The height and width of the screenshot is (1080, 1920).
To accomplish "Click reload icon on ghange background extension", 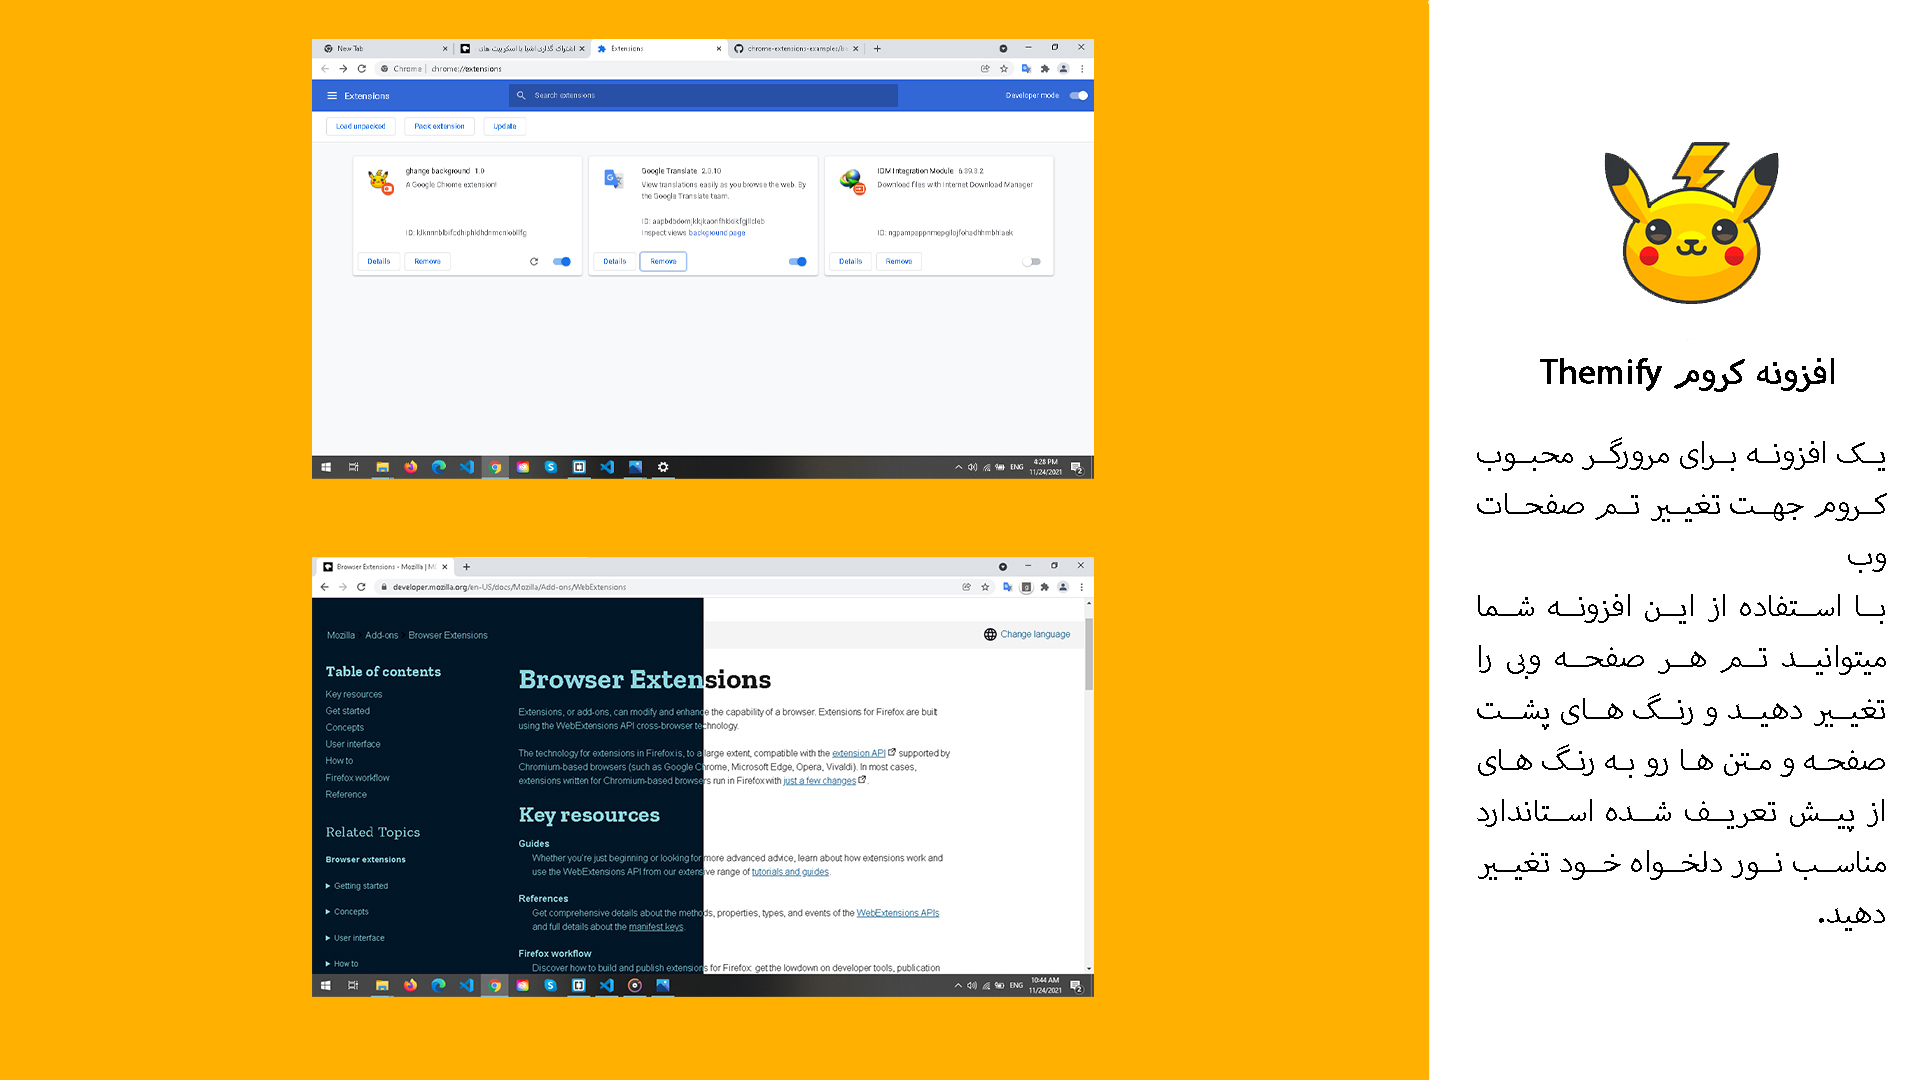I will click(x=534, y=262).
